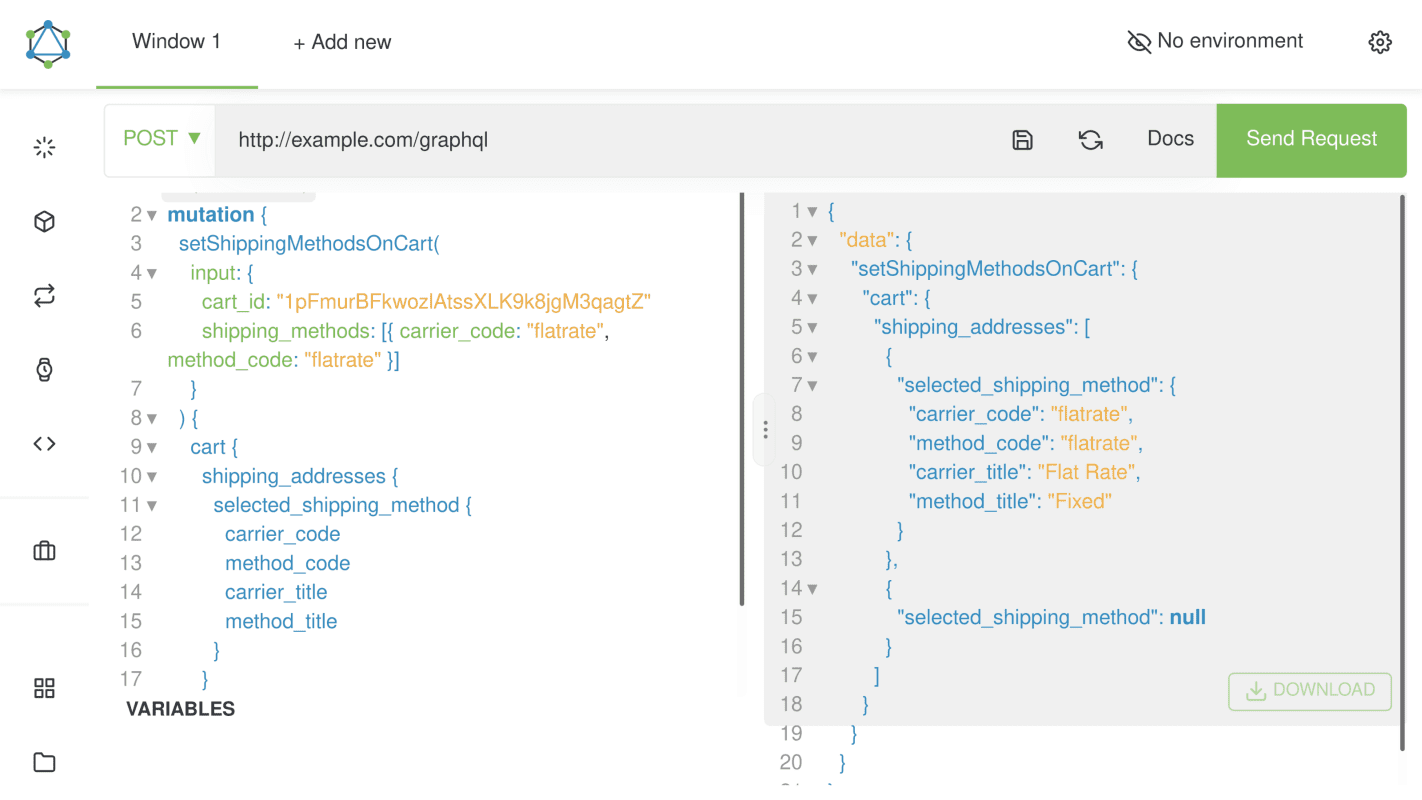Expand the VARIABLES section

(180, 709)
